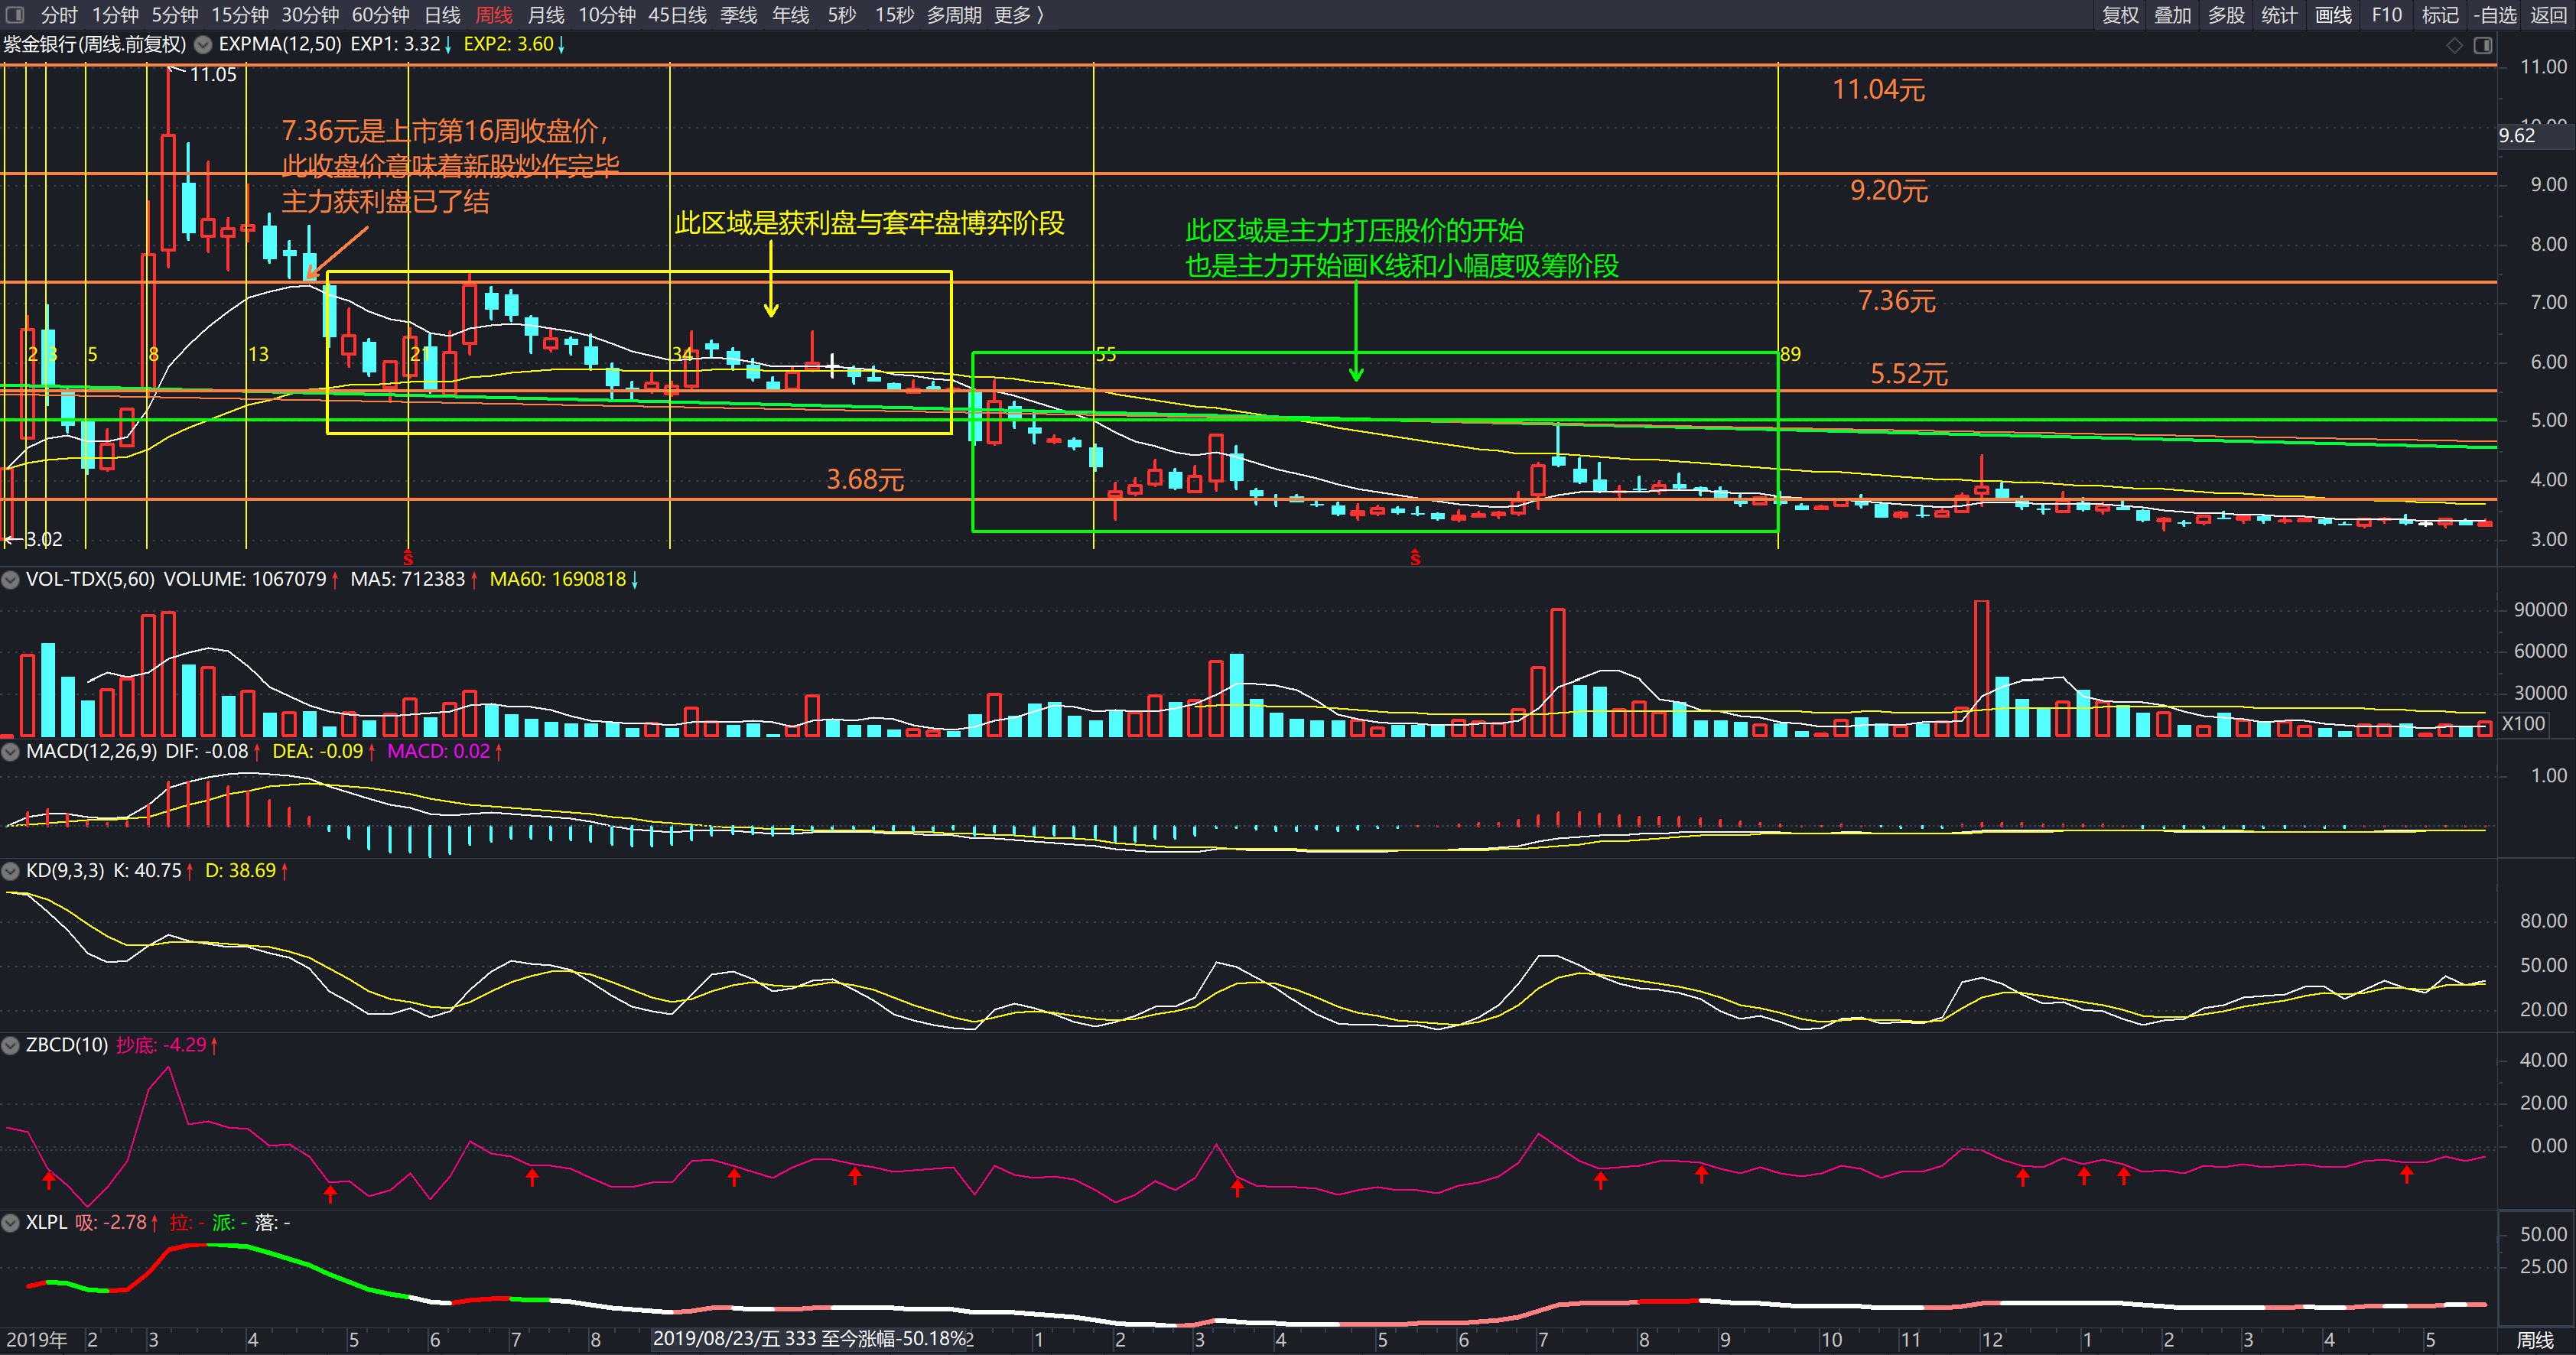This screenshot has height=1355, width=2576.
Task: Toggle X100 volume scale label
Action: (2523, 724)
